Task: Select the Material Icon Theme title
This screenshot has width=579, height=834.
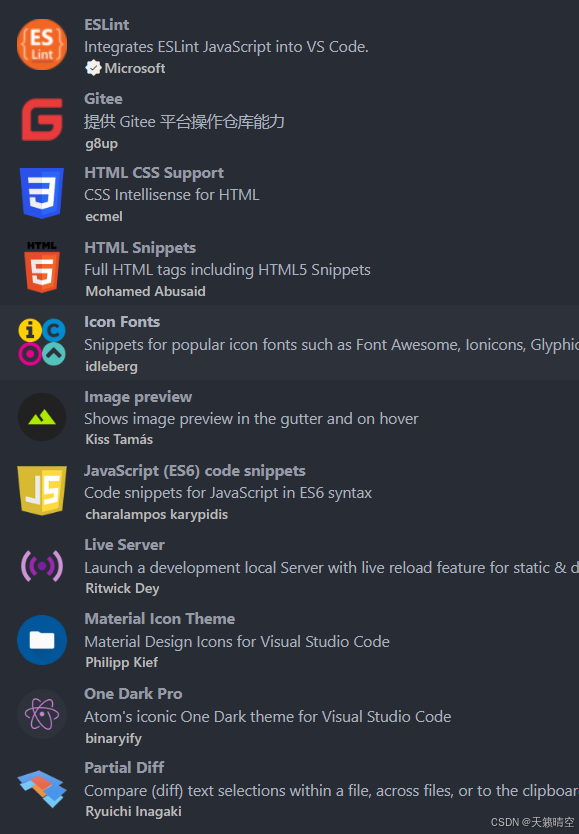Action: click(160, 619)
